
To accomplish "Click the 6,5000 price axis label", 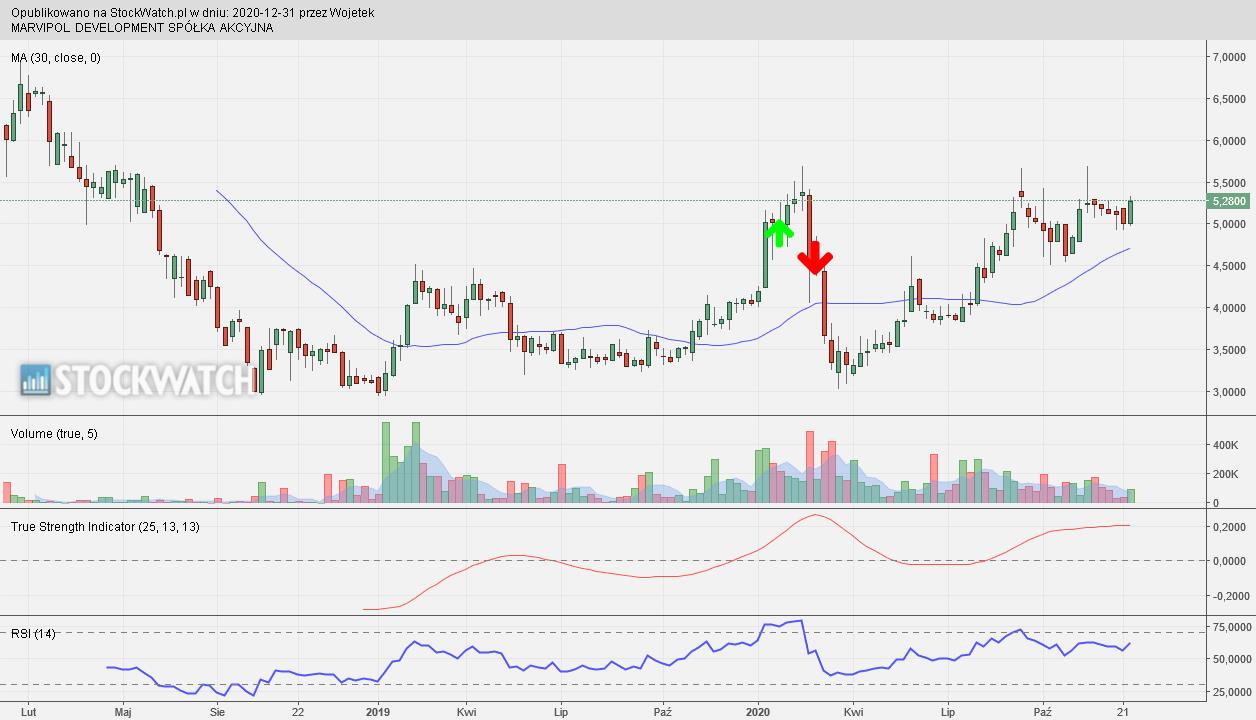I will pyautogui.click(x=1229, y=100).
